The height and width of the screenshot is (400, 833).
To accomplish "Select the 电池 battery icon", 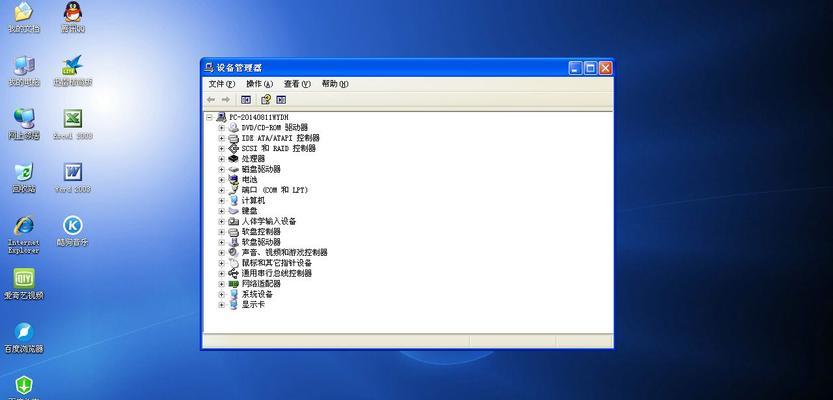I will coord(233,180).
